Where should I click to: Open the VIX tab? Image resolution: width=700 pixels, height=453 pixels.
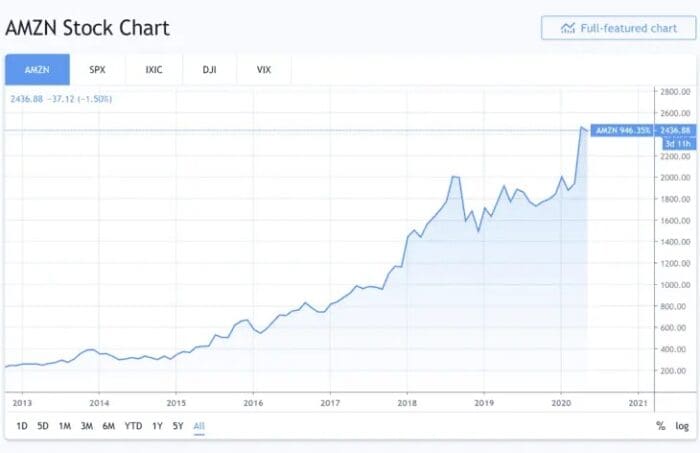point(264,70)
